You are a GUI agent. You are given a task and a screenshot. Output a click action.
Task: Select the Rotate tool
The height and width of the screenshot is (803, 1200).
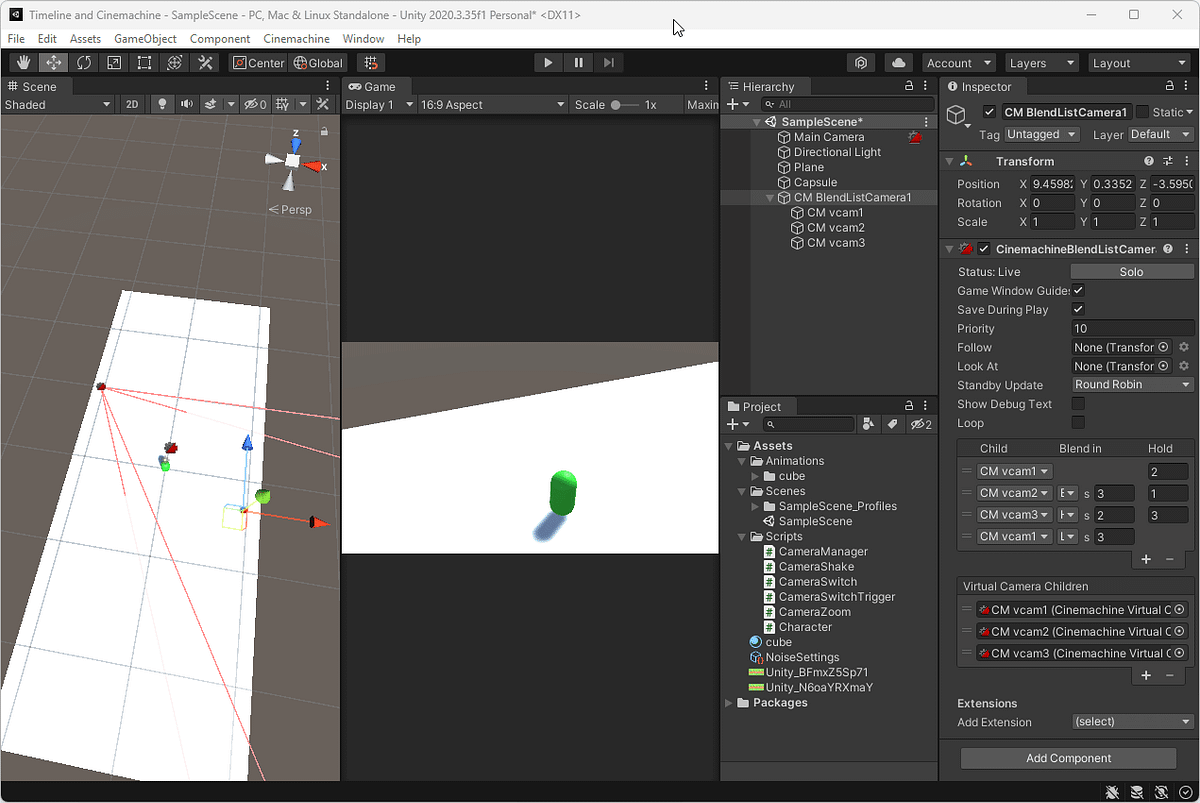point(84,62)
